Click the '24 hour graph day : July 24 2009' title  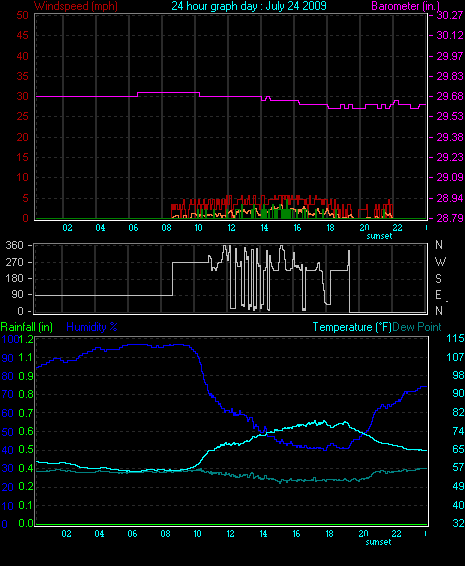249,6
